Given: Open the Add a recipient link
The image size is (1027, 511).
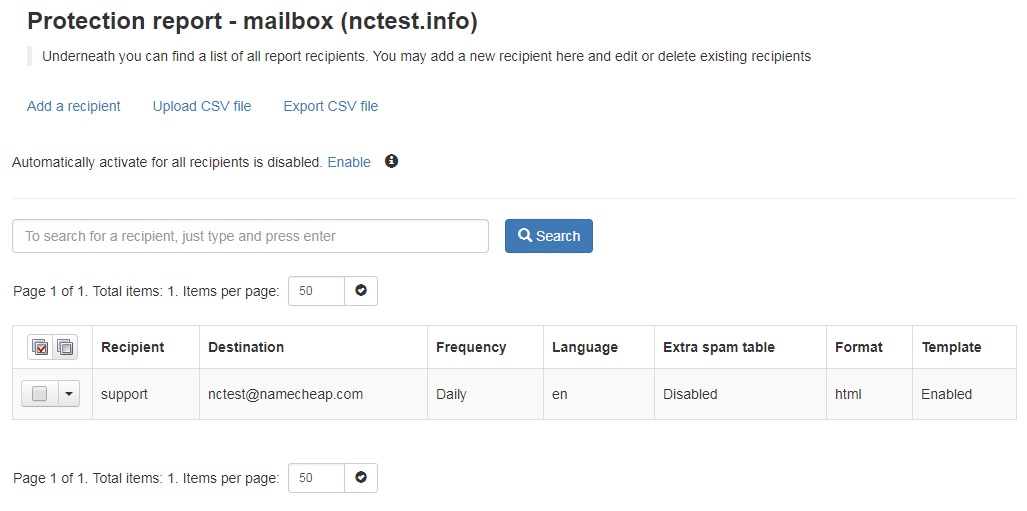Looking at the screenshot, I should coord(73,106).
